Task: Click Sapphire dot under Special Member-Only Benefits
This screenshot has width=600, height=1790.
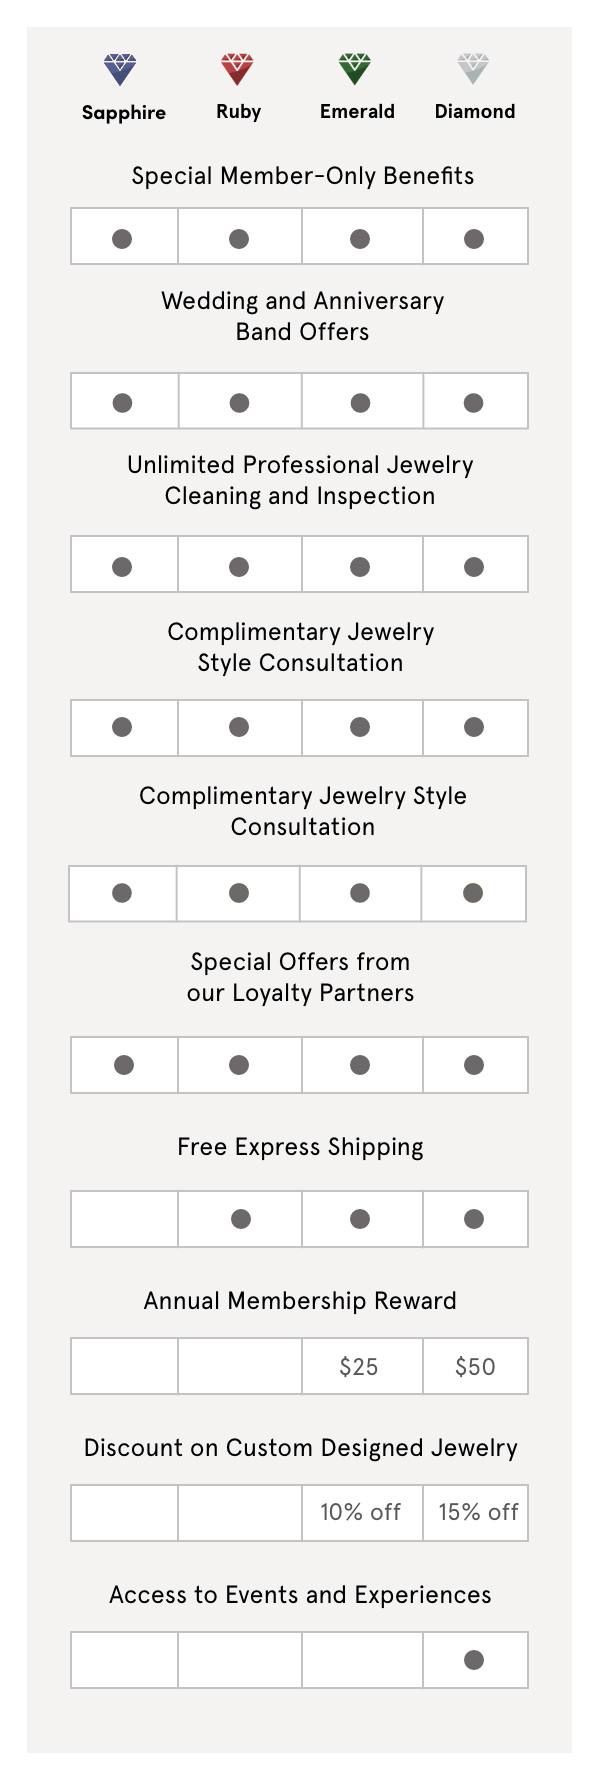Action: (x=122, y=238)
